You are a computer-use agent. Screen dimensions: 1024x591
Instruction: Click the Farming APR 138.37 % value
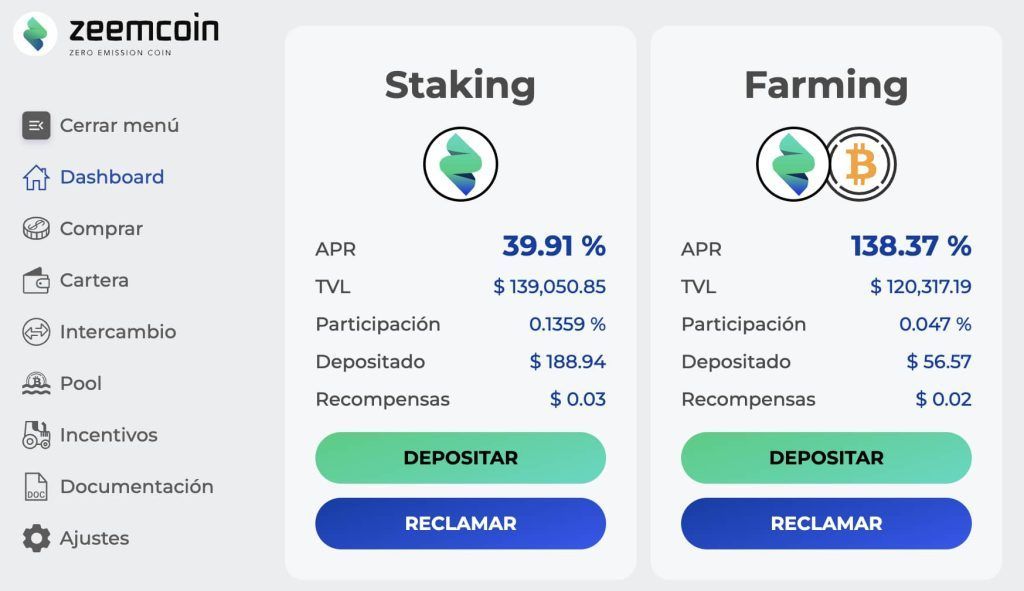[911, 246]
